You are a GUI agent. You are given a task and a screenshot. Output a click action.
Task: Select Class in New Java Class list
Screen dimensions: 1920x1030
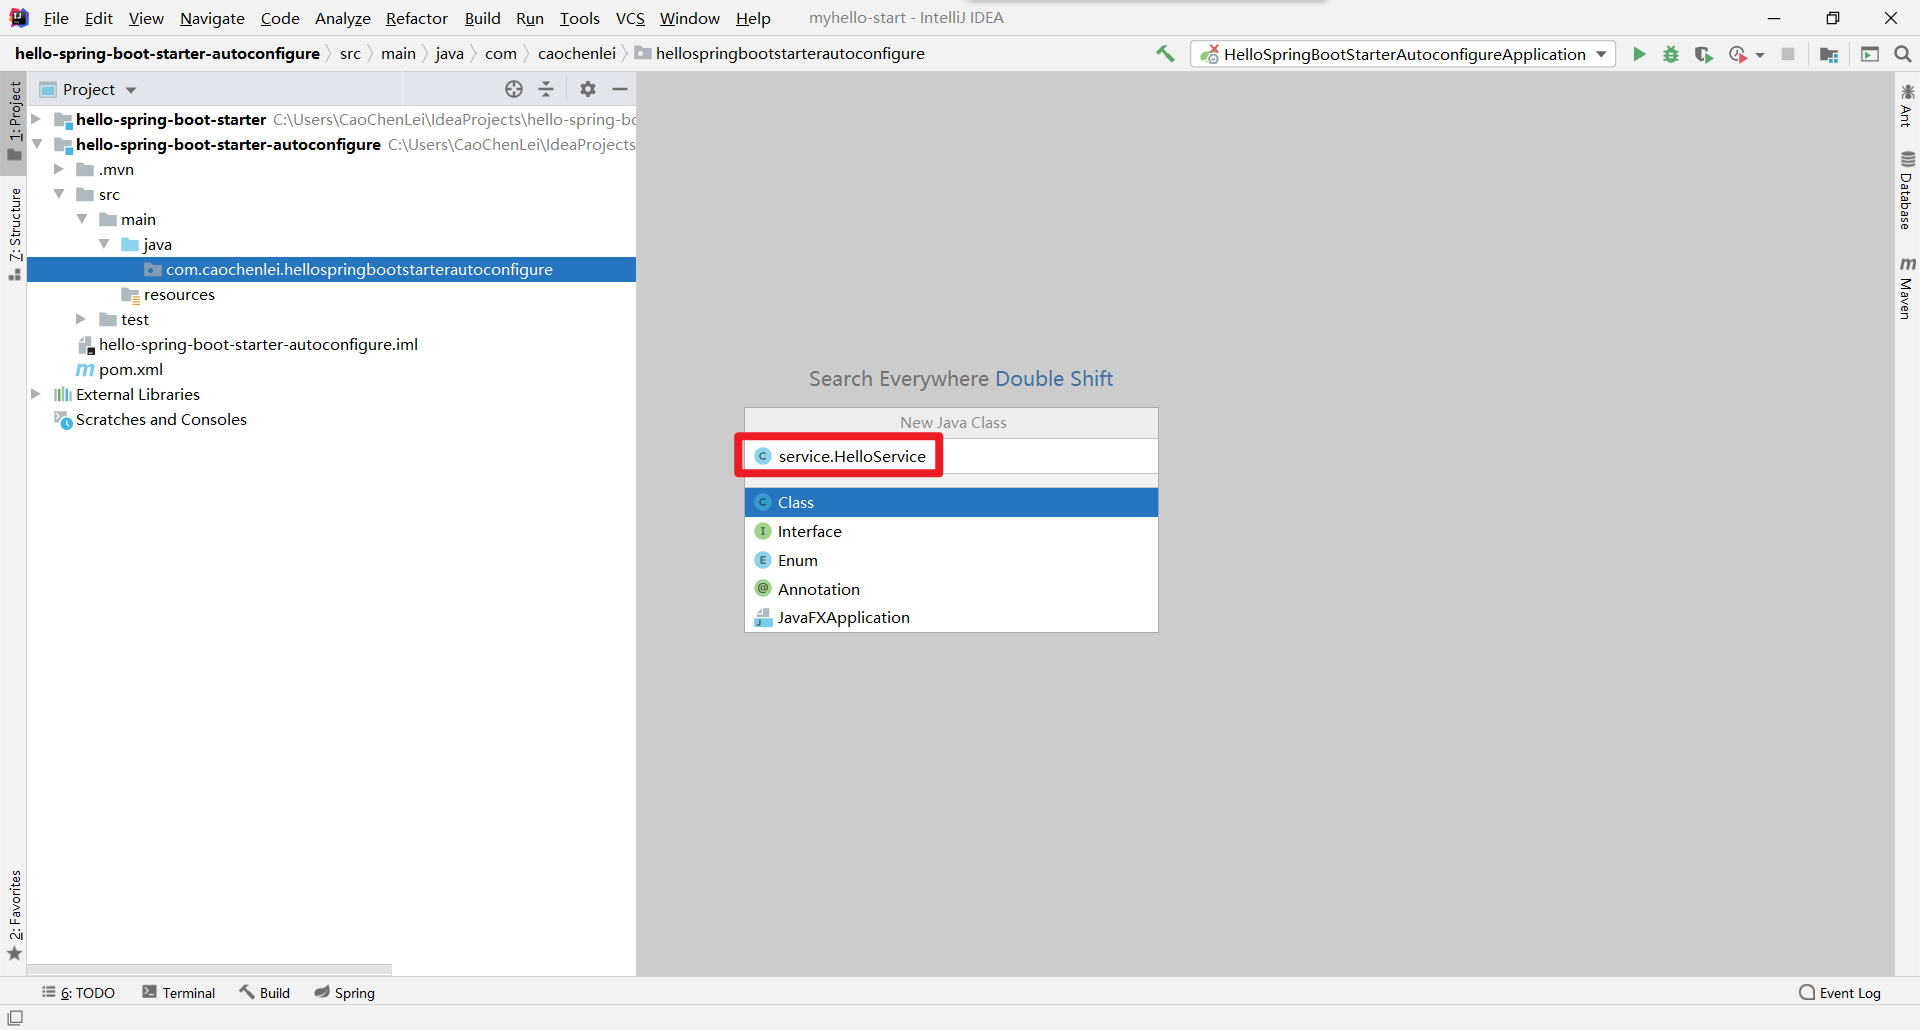[951, 502]
